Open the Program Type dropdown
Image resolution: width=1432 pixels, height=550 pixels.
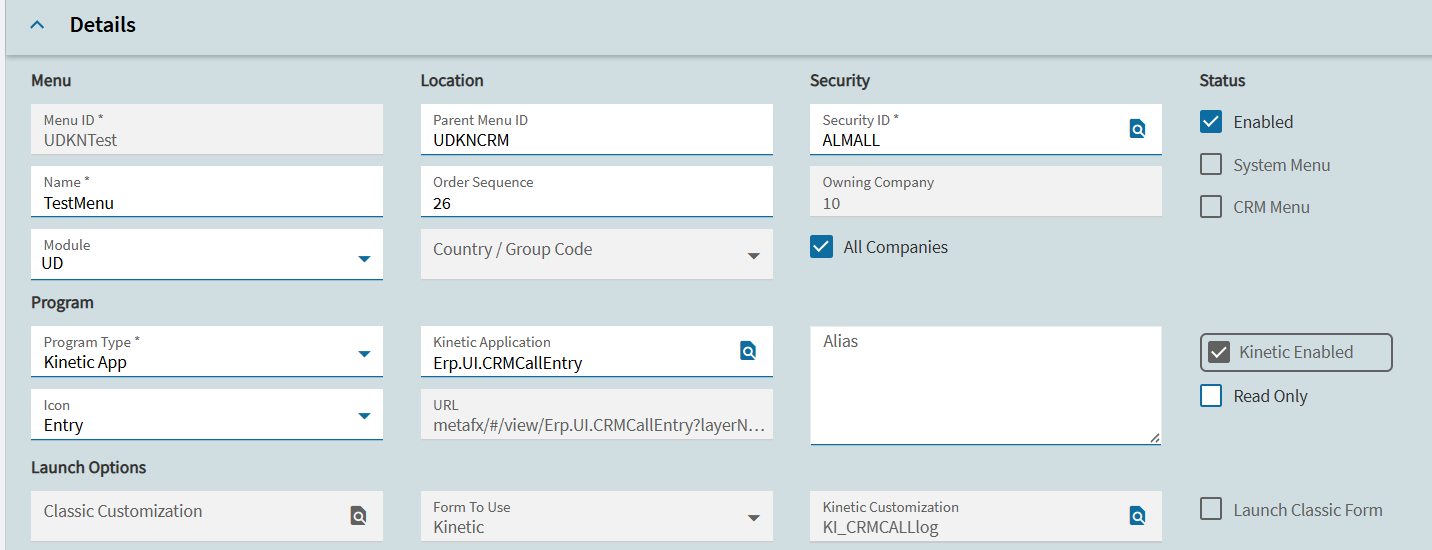pos(364,354)
